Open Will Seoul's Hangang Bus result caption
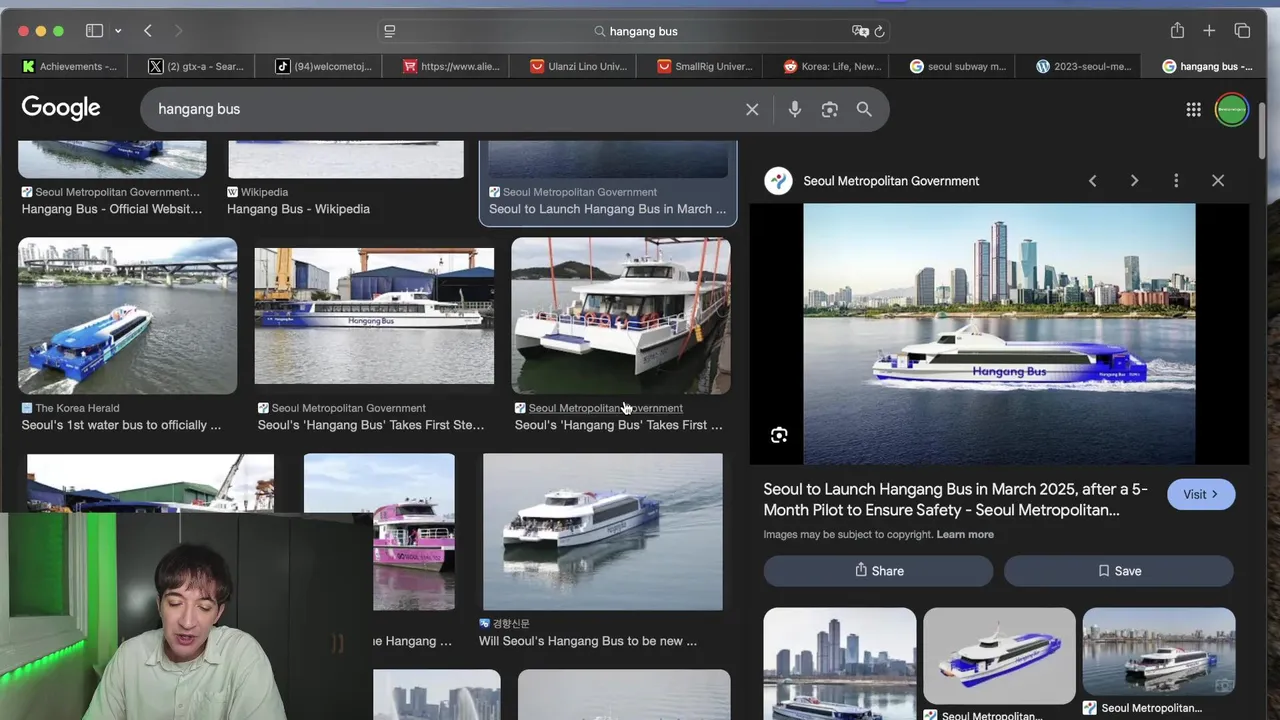This screenshot has height=720, width=1280. (x=588, y=641)
